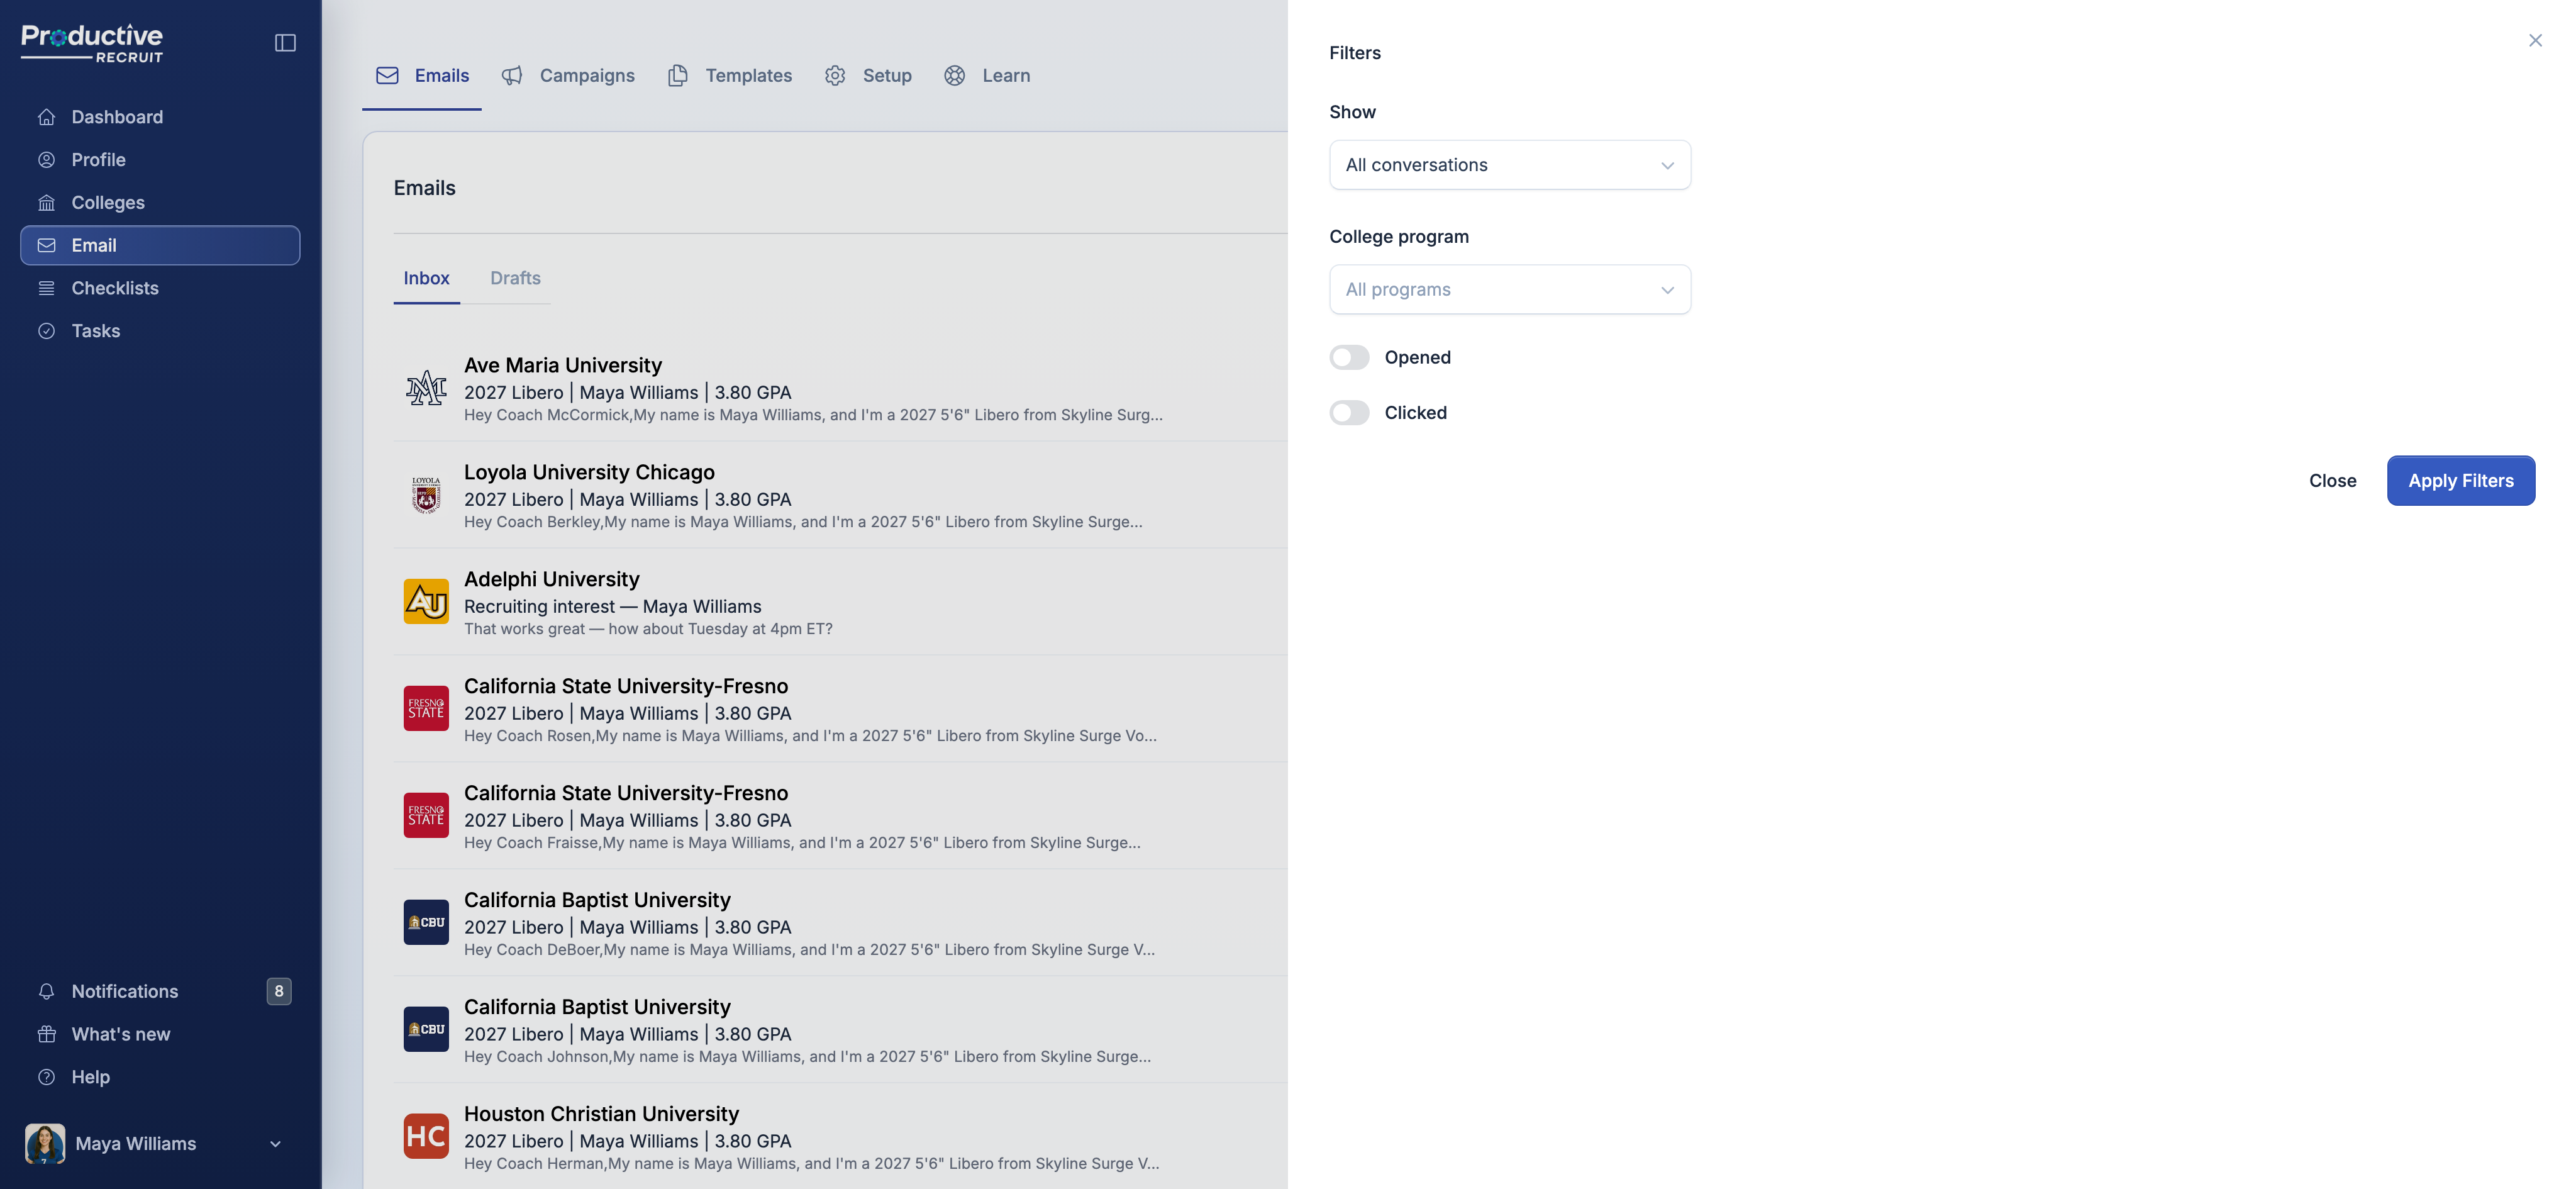Click the Colleges building icon
This screenshot has width=2576, height=1189.
(46, 203)
